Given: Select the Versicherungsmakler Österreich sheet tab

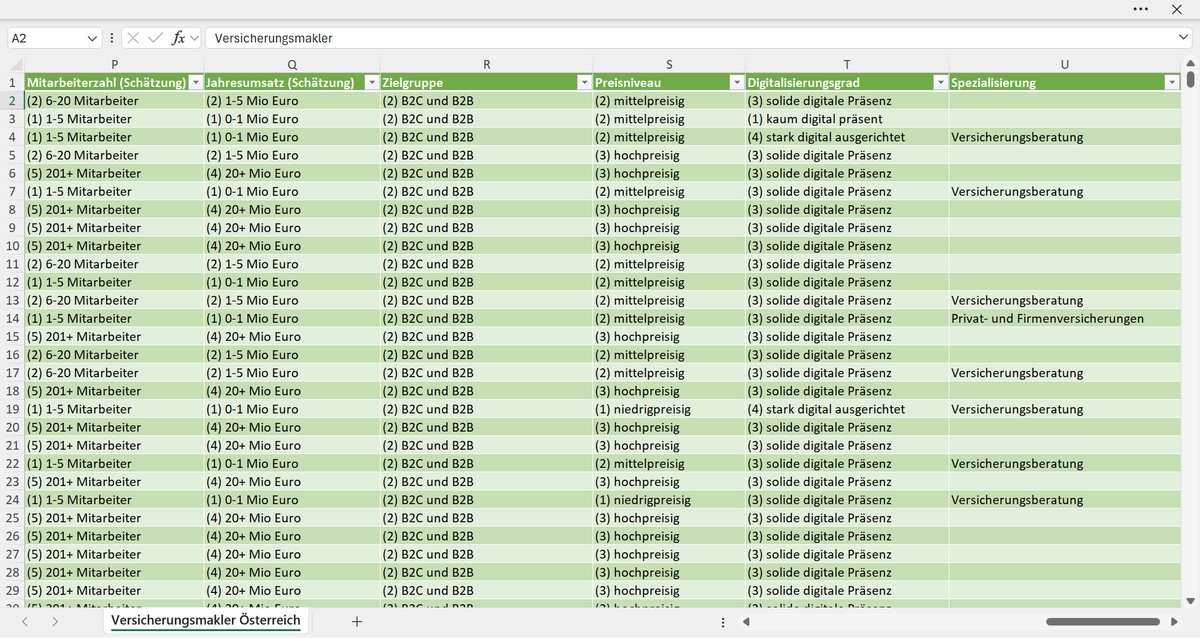Looking at the screenshot, I should [206, 621].
